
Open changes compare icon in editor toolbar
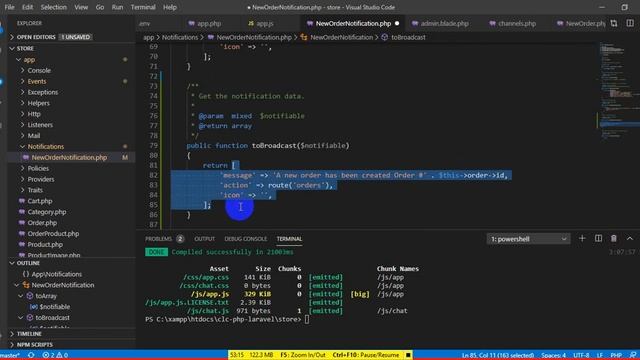[x=614, y=23]
